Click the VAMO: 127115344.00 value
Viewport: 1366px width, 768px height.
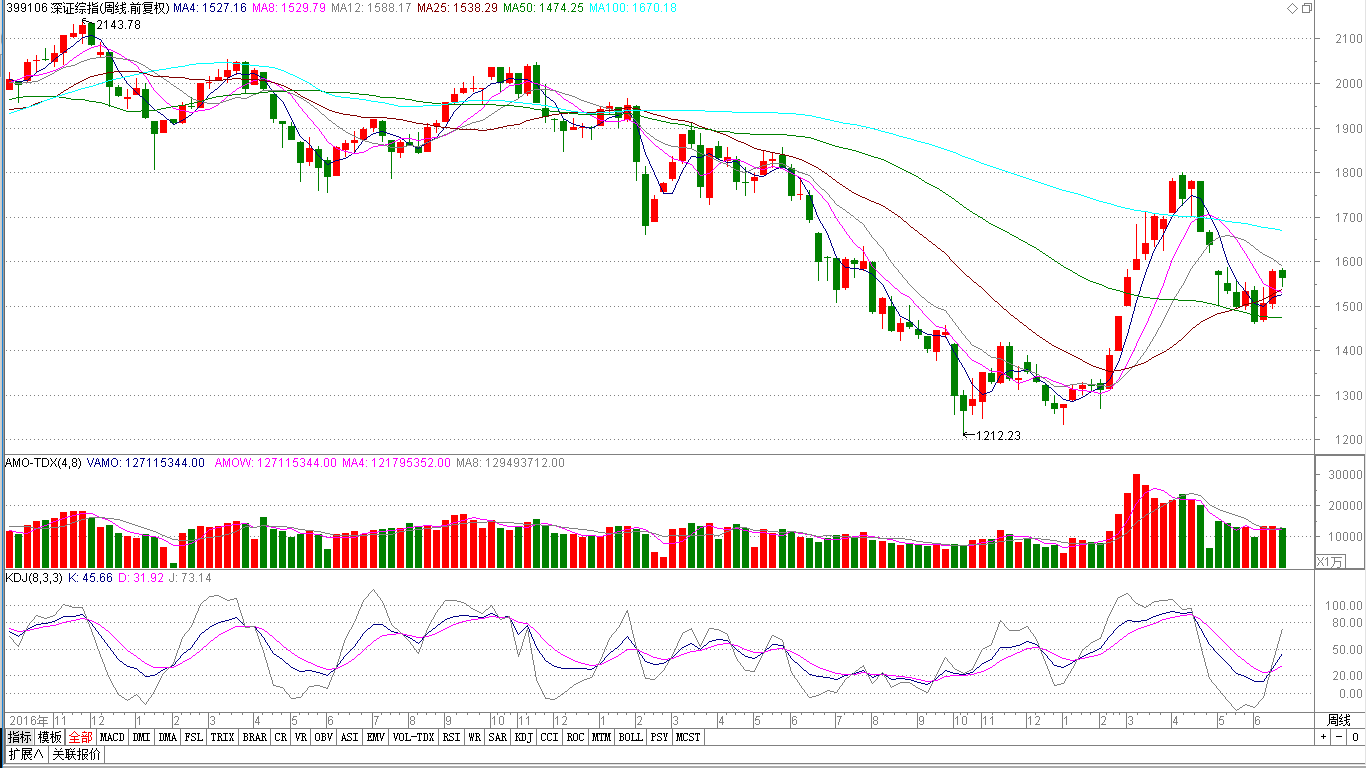(x=146, y=463)
